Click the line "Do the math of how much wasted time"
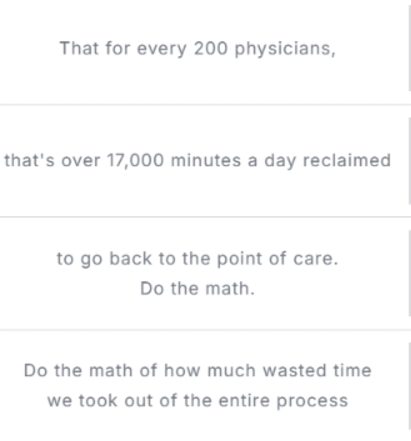 coord(197,370)
